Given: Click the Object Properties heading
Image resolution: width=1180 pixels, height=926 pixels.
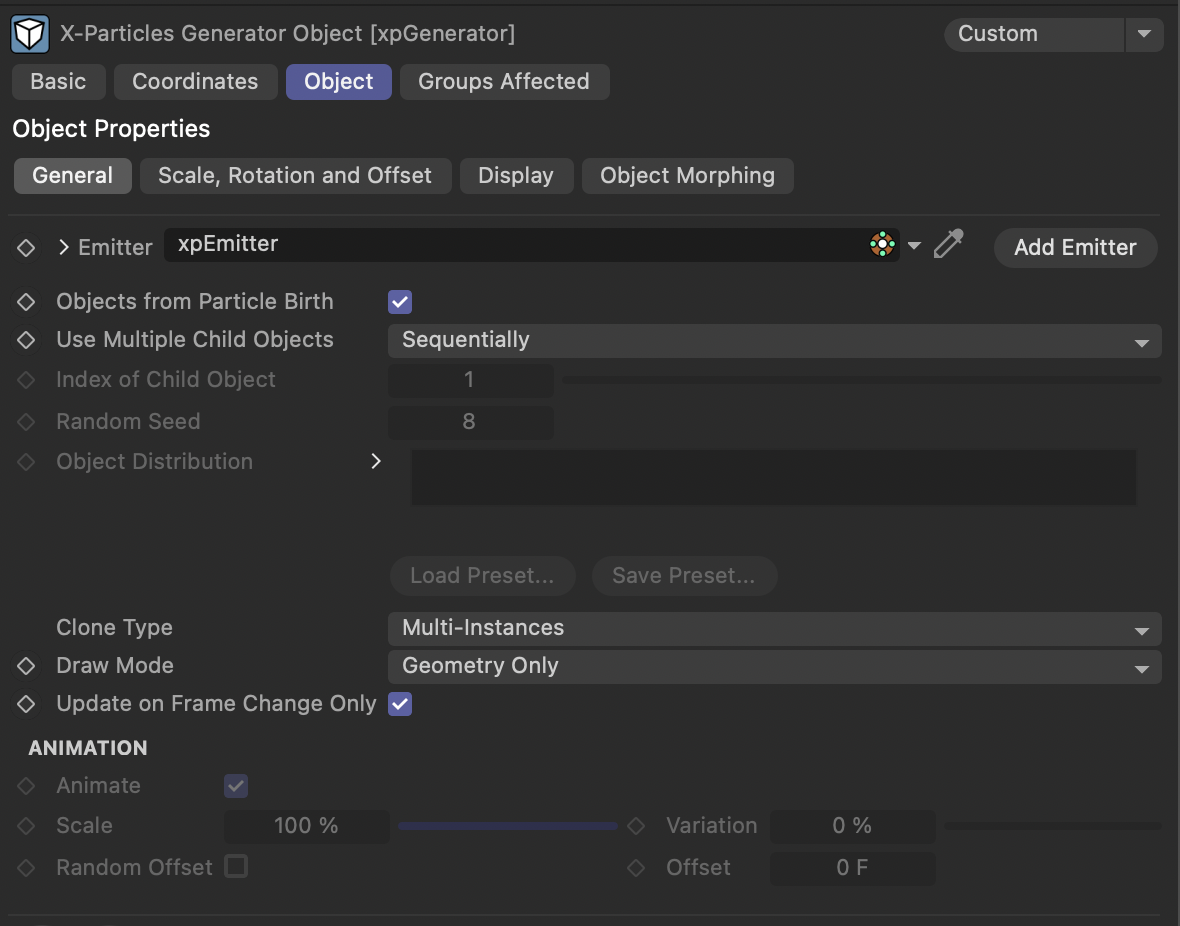Looking at the screenshot, I should coord(111,129).
